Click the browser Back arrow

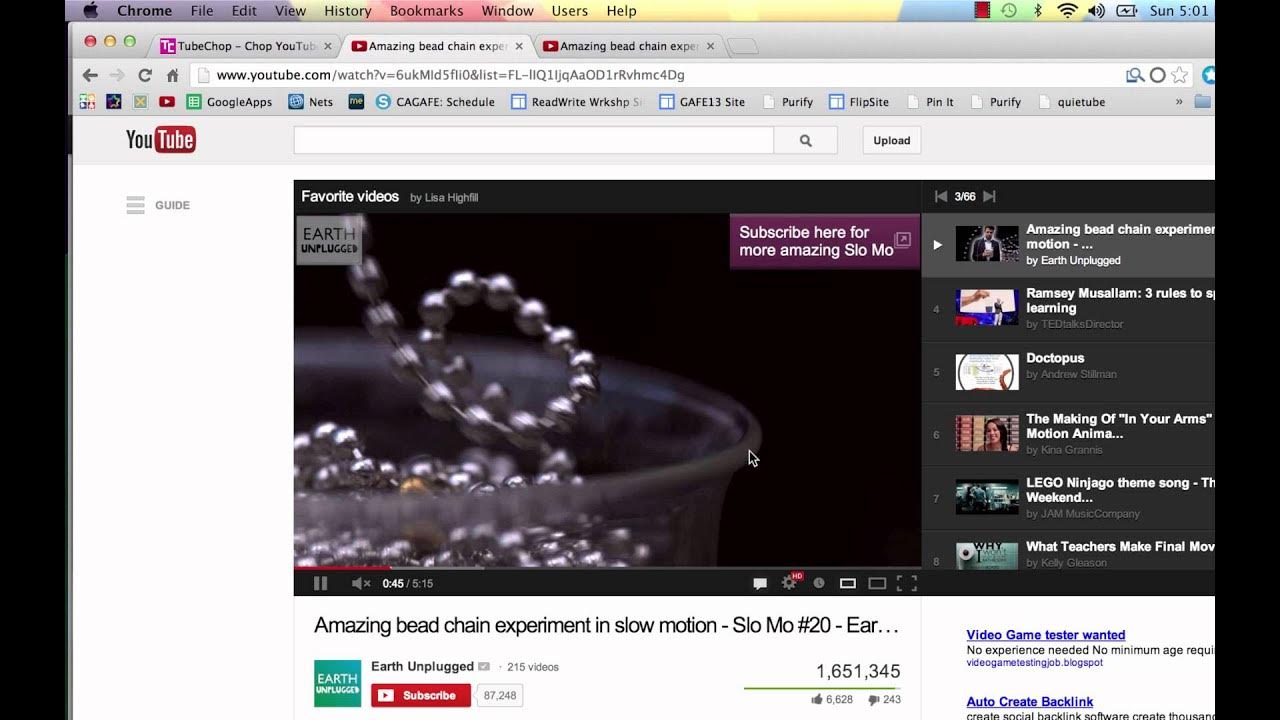90,75
